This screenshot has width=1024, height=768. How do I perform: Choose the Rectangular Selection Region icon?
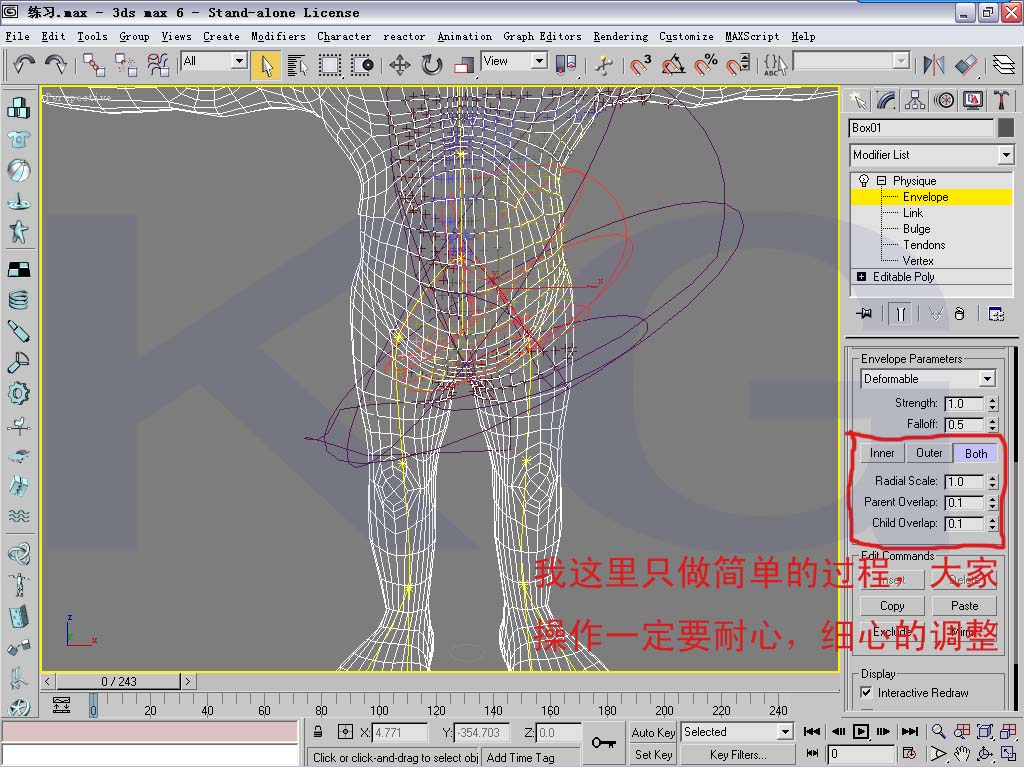point(330,65)
